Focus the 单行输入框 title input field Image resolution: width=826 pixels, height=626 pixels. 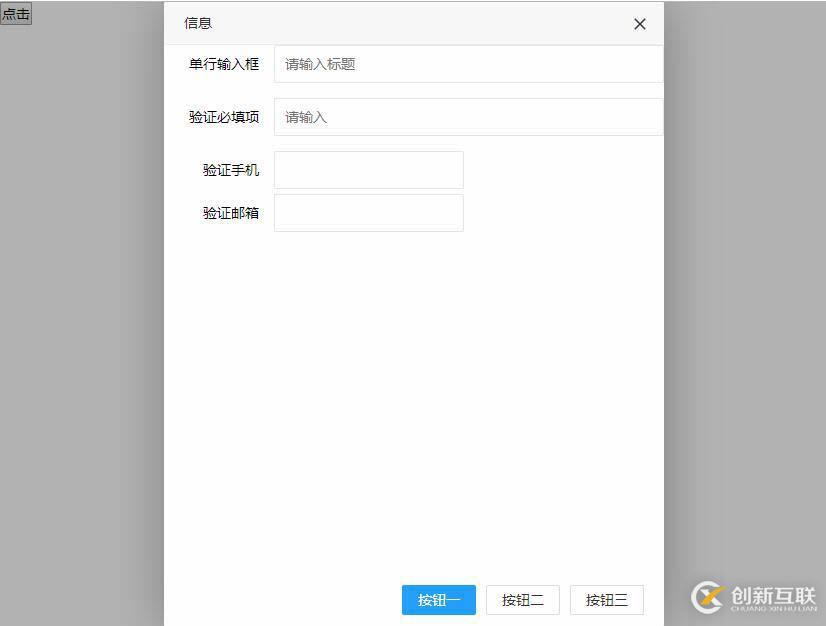tap(468, 64)
